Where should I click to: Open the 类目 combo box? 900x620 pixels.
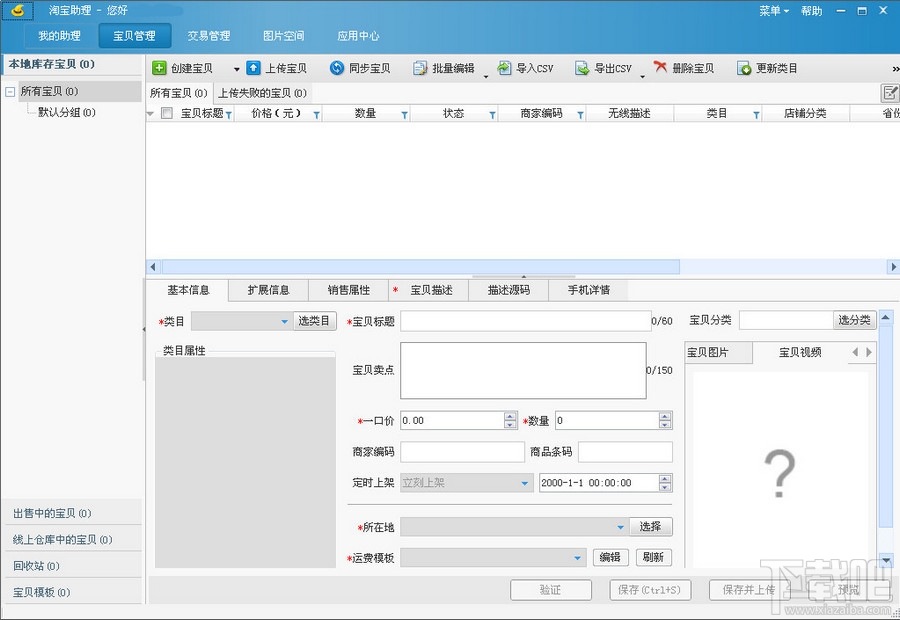pos(241,321)
